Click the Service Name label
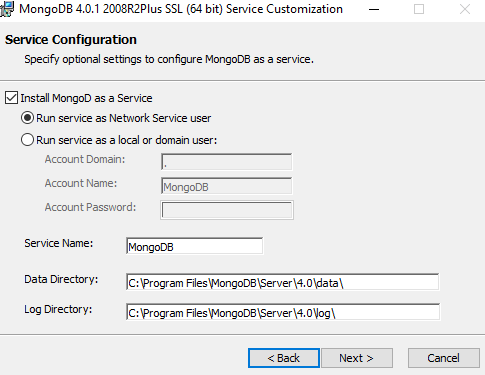Image resolution: width=485 pixels, height=375 pixels. coord(59,243)
